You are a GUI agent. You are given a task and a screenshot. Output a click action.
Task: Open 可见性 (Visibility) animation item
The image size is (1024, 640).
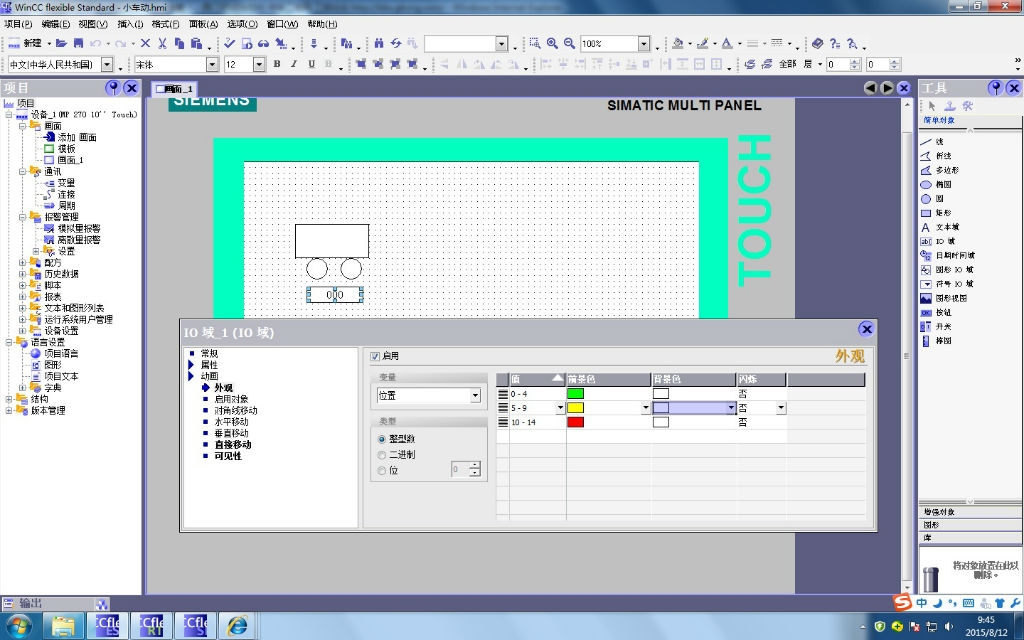point(228,456)
